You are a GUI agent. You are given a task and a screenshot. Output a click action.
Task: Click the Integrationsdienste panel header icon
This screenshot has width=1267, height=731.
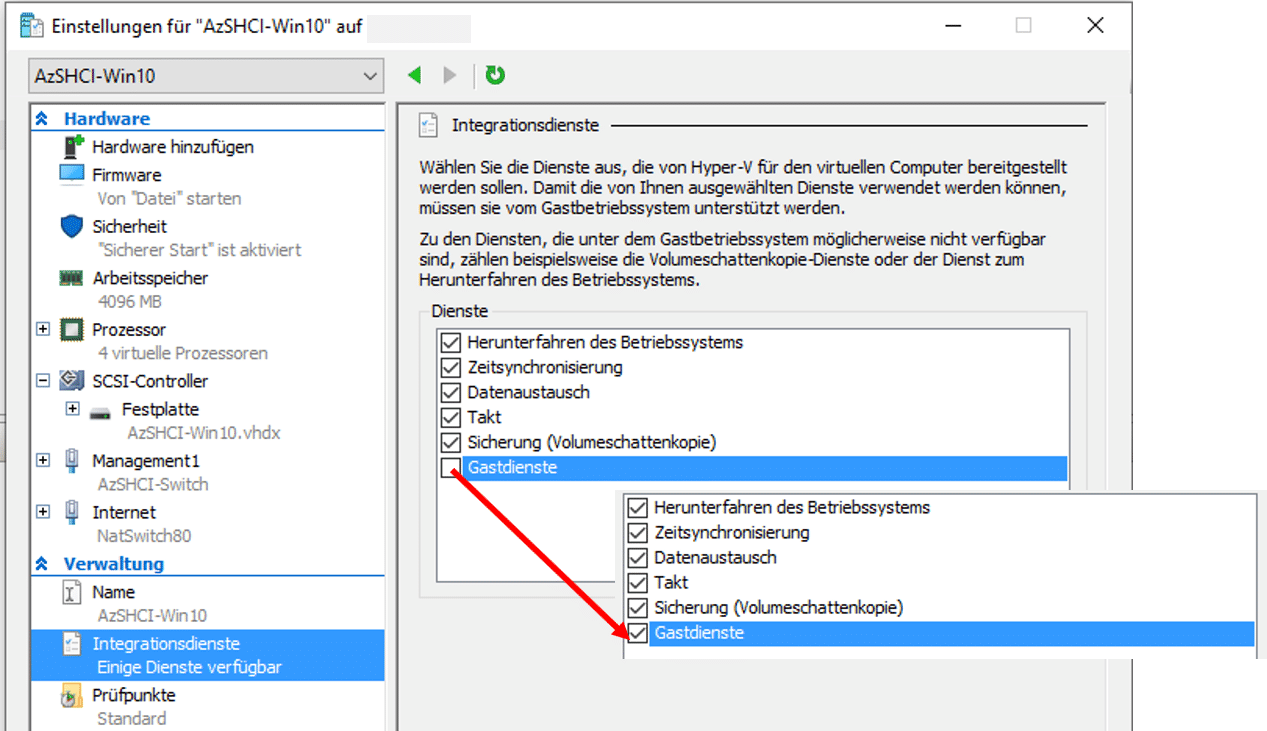coord(428,125)
